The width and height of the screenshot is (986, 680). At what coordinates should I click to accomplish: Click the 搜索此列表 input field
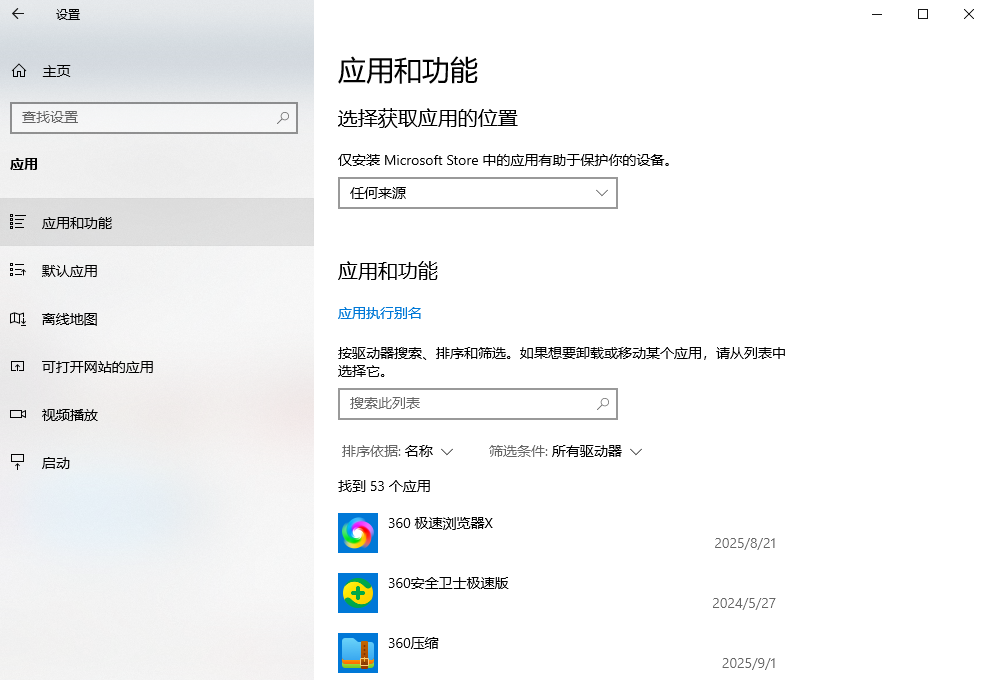(x=465, y=404)
